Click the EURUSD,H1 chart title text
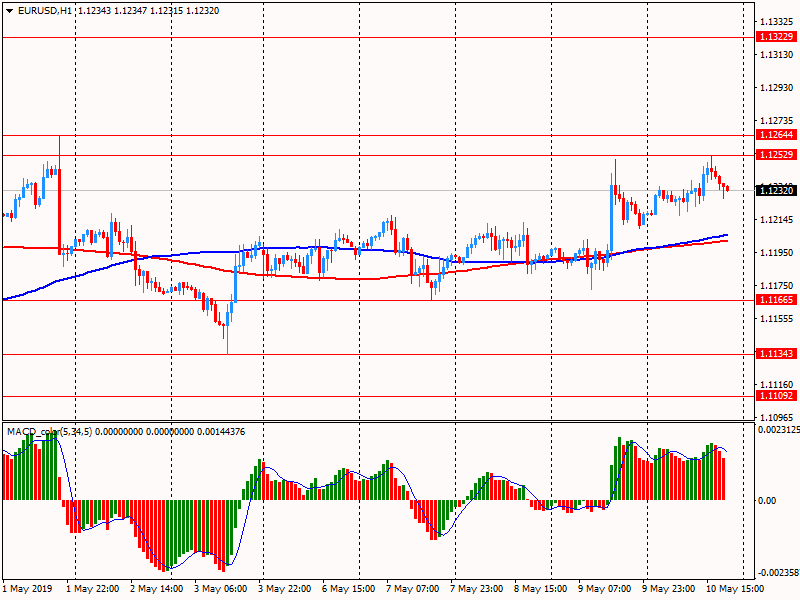 click(45, 10)
